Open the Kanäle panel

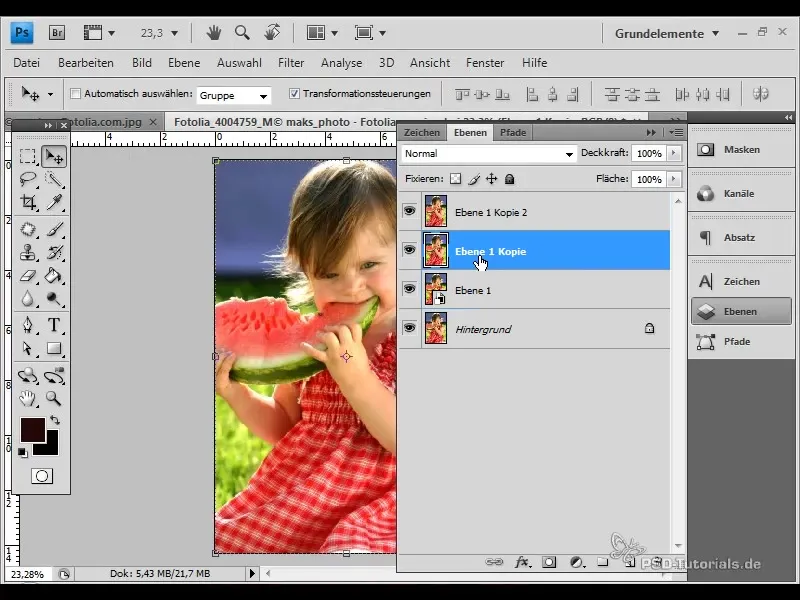point(741,193)
